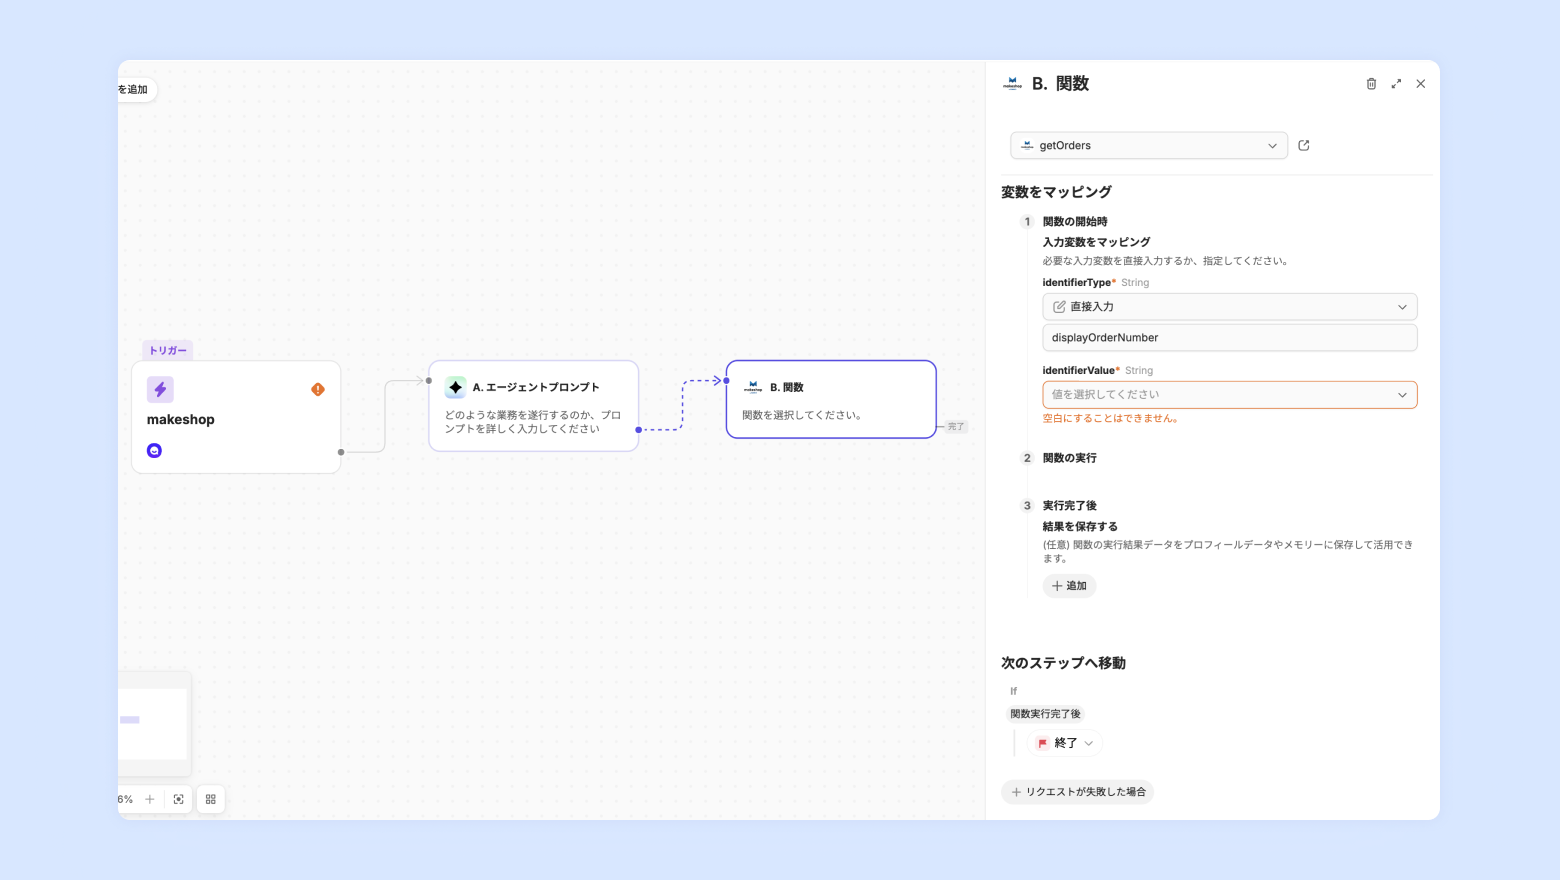This screenshot has width=1560, height=880.
Task: Open the identifierValue value selection dropdown
Action: (1229, 395)
